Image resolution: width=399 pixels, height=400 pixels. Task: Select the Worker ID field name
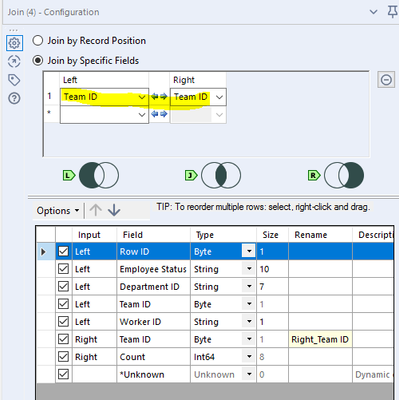pos(140,322)
